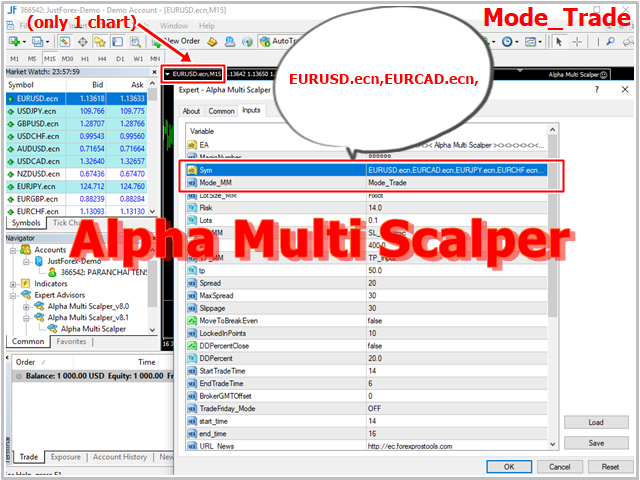Switch to the Common tab in Expert dialog
The height and width of the screenshot is (480, 640).
pos(221,111)
